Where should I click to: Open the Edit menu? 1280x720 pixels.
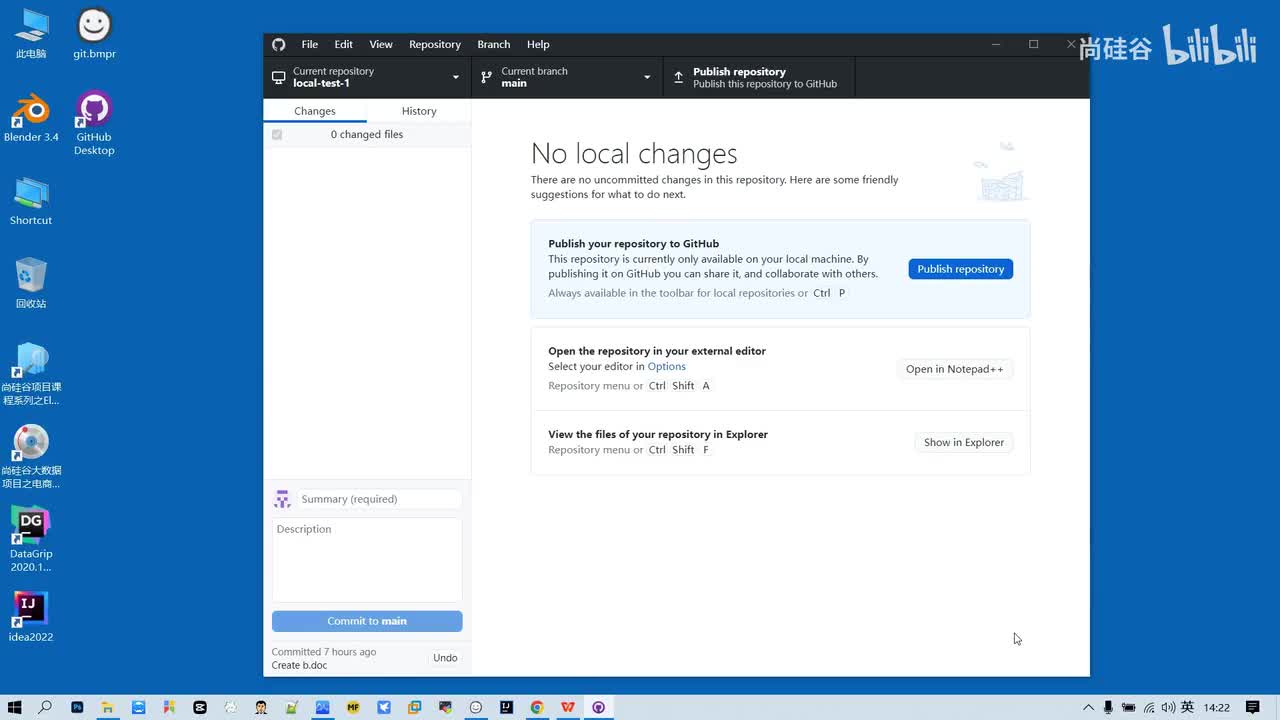click(x=343, y=44)
